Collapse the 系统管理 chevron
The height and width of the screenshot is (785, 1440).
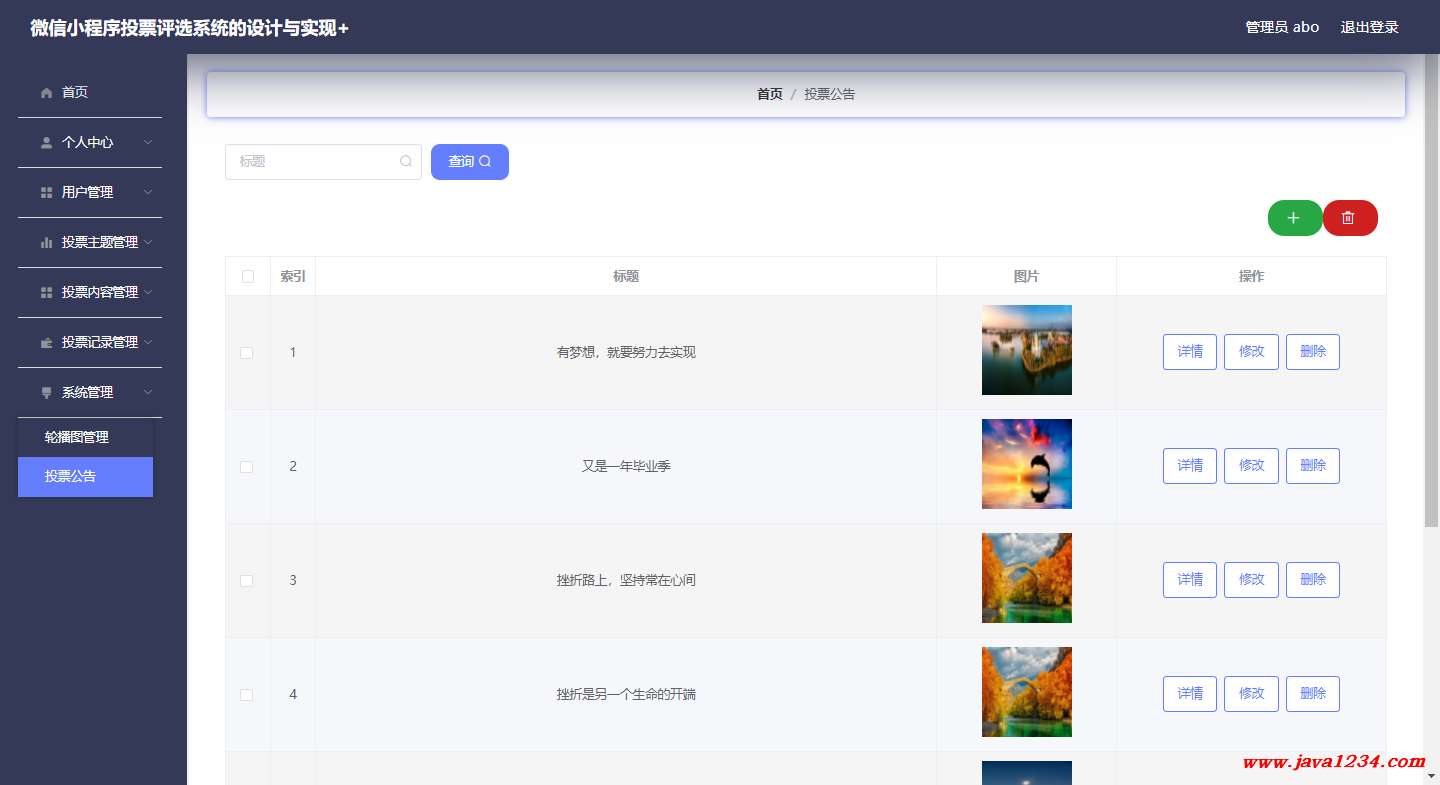(x=148, y=393)
